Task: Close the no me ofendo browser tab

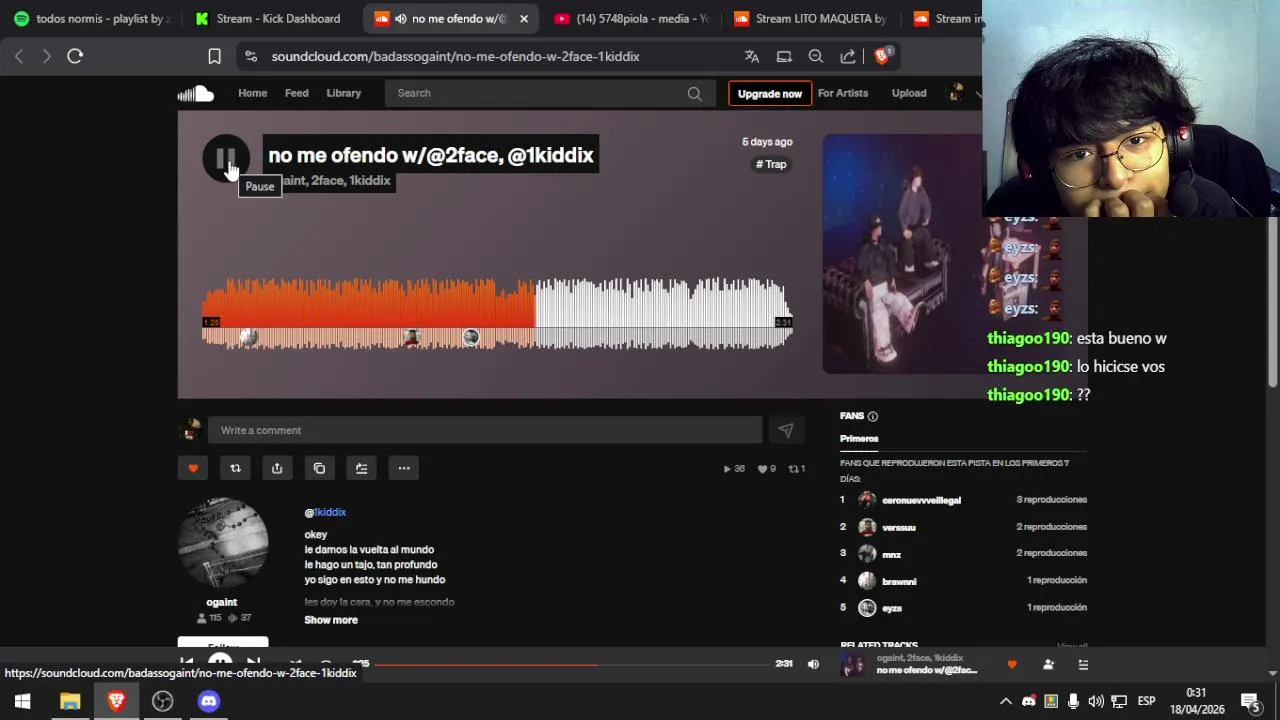Action: pyautogui.click(x=523, y=18)
